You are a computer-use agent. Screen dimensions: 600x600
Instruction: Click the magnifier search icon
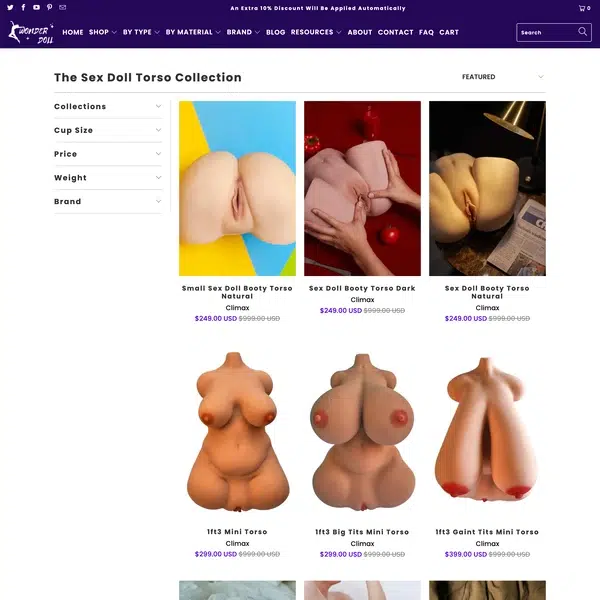click(x=582, y=32)
